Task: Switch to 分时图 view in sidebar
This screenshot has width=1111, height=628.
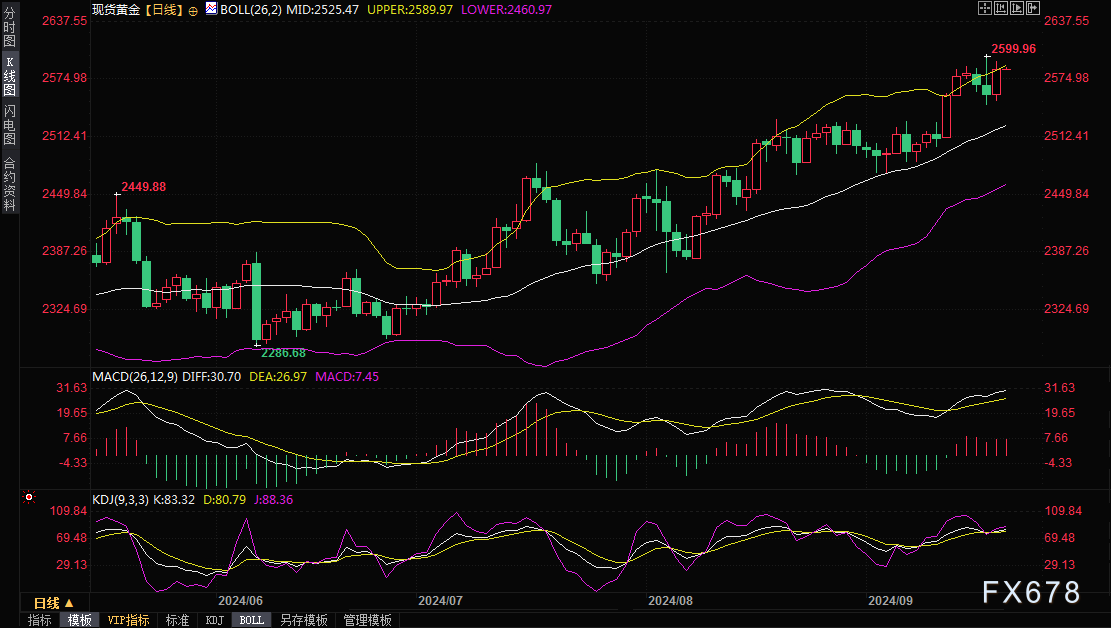Action: click(9, 26)
